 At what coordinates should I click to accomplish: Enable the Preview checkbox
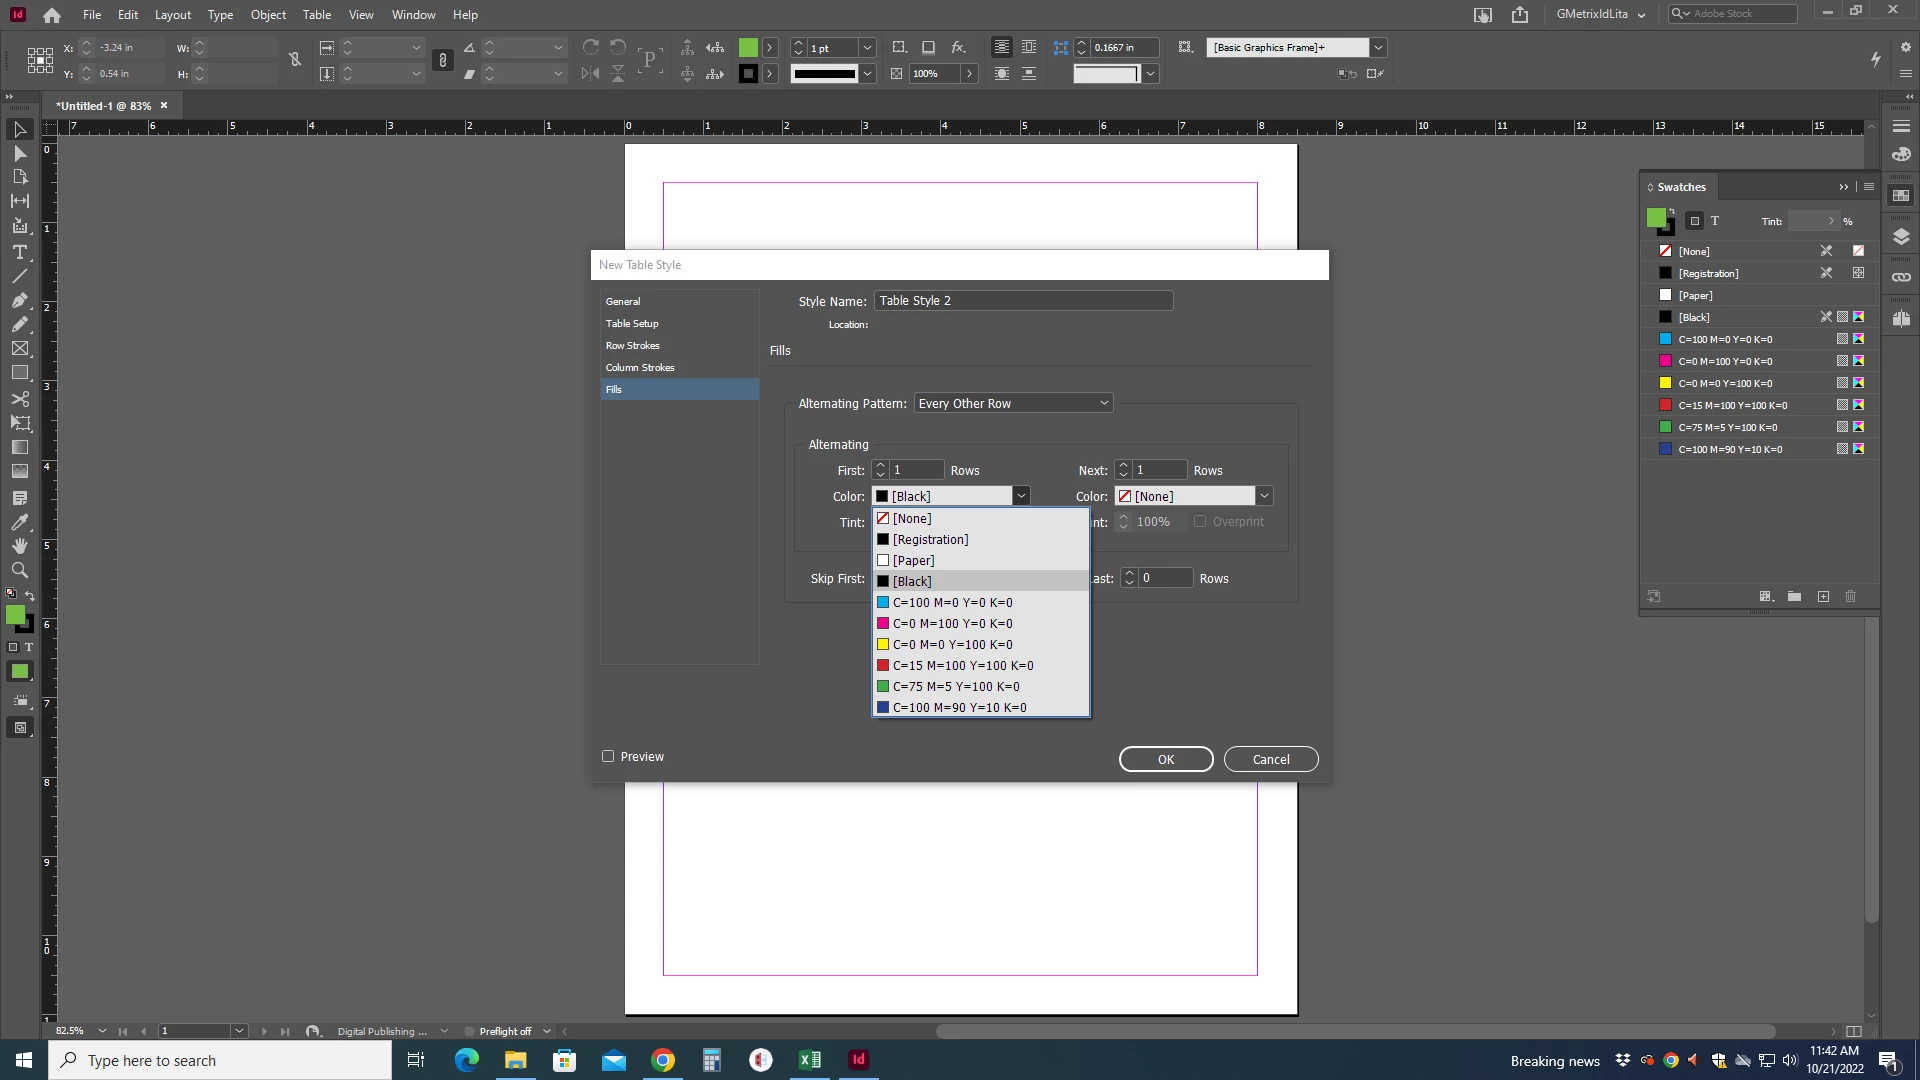608,756
